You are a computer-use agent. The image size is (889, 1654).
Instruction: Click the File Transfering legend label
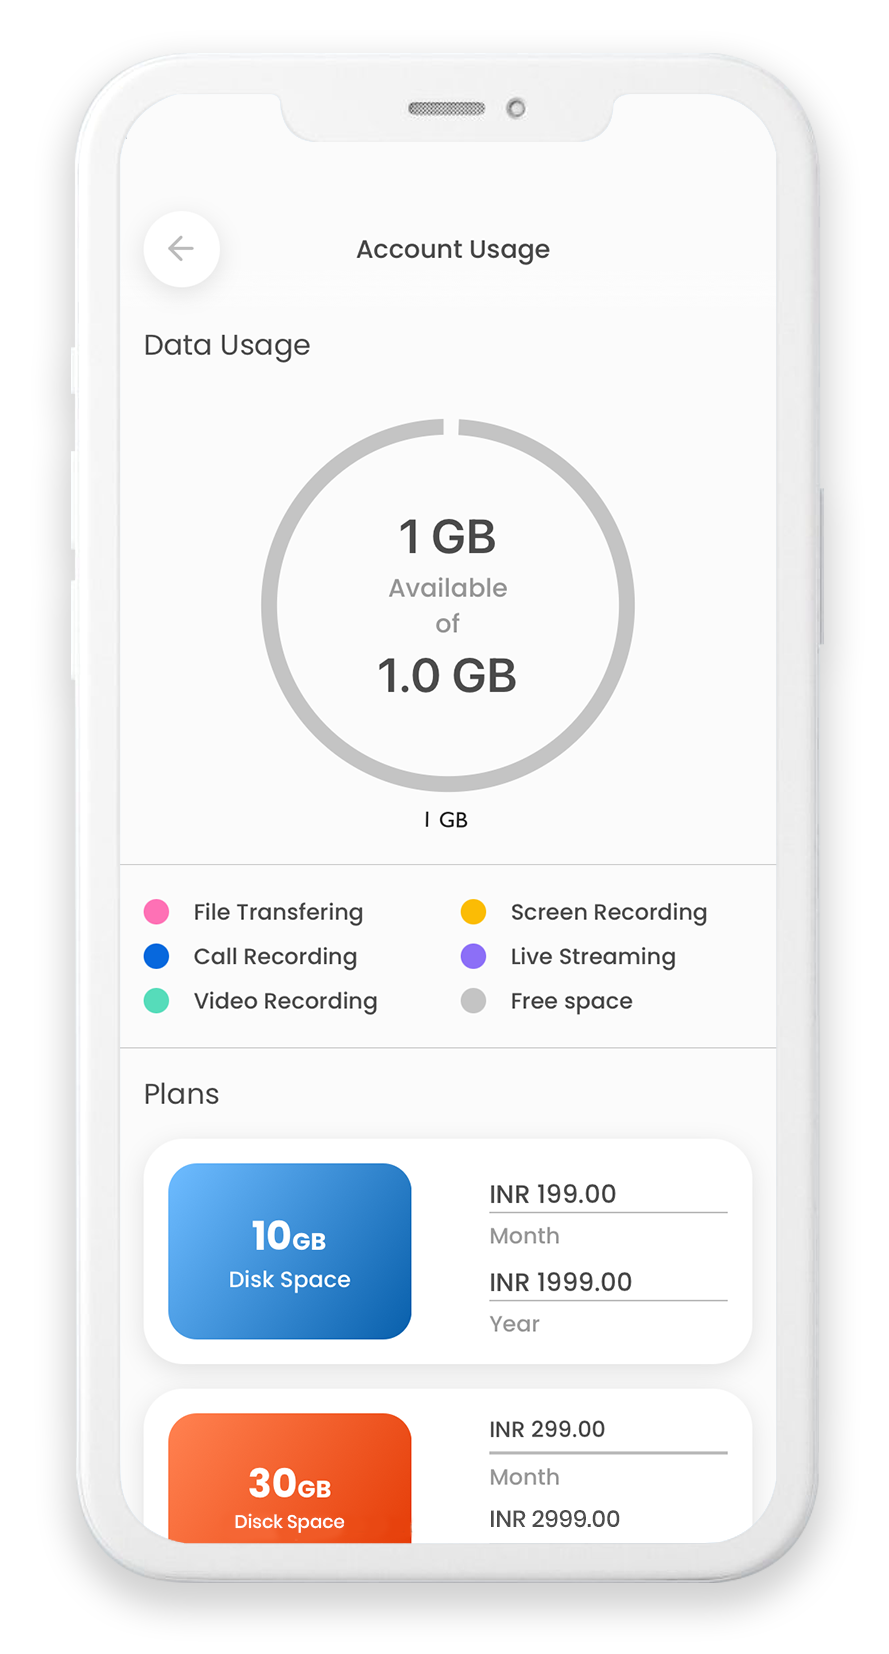(278, 913)
